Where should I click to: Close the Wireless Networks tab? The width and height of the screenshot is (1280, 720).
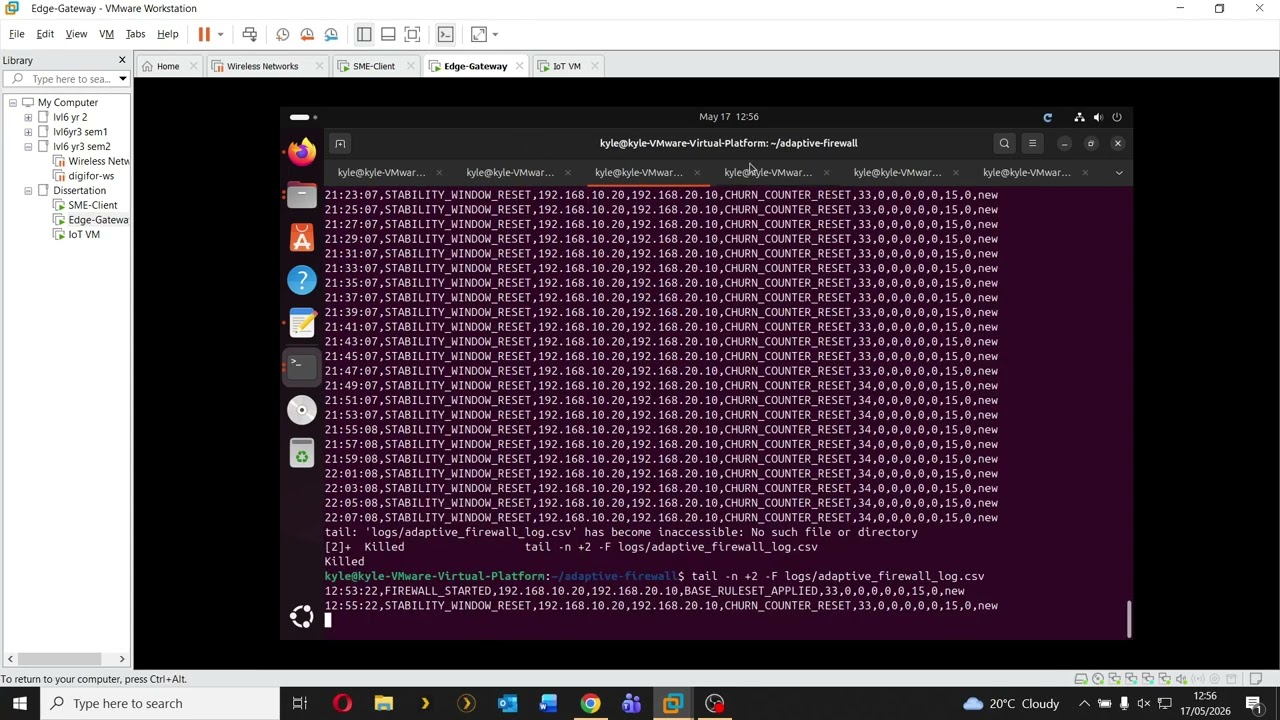[320, 66]
